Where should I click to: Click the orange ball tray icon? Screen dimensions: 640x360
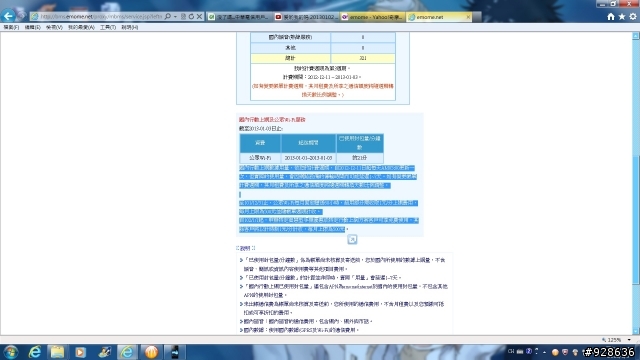(555, 352)
